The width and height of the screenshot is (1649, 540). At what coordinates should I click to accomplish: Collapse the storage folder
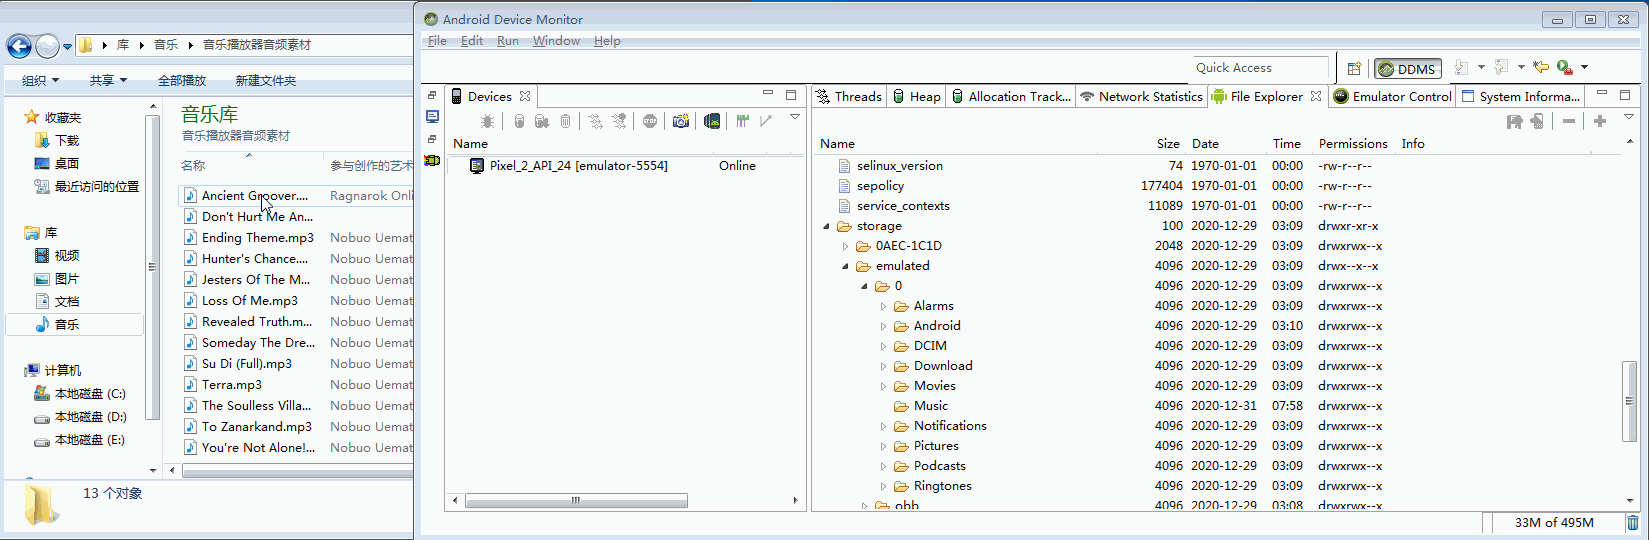click(x=826, y=226)
